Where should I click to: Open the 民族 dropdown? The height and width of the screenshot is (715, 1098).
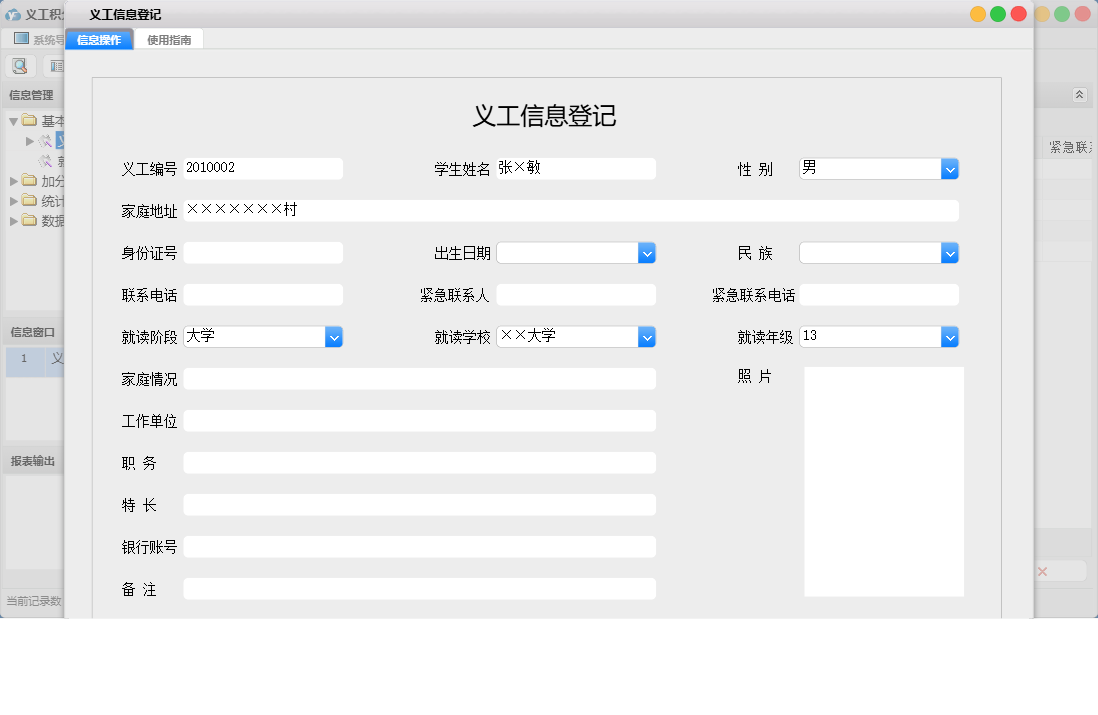(x=949, y=252)
